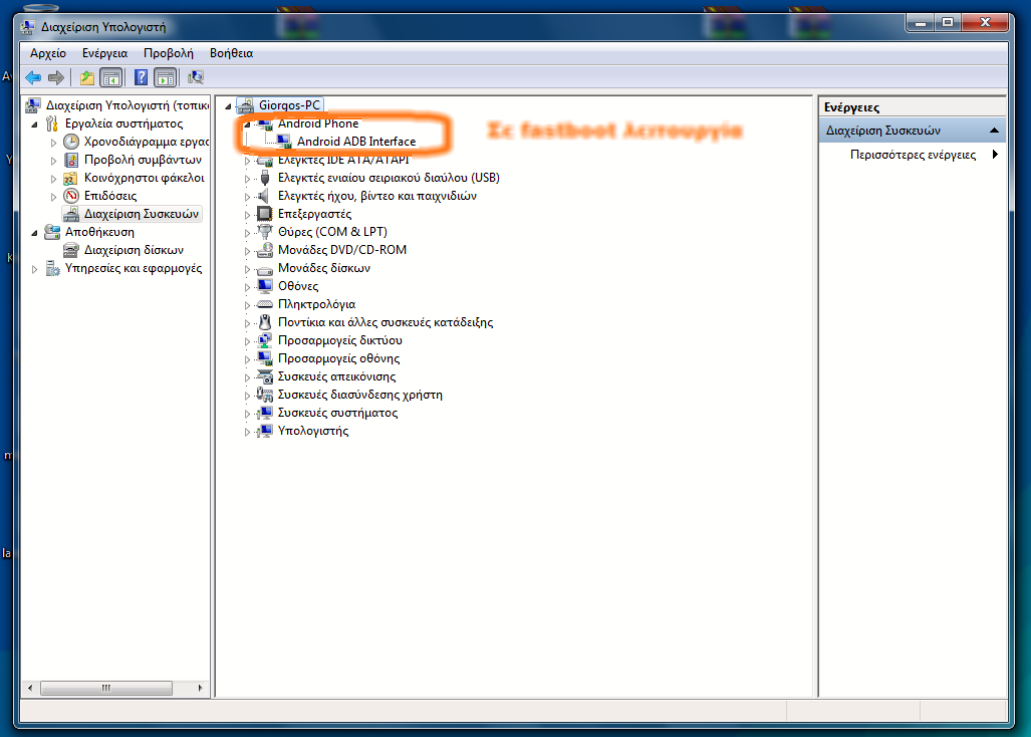Viewport: 1031px width, 737px height.
Task: Click the Up one level folder icon
Action: pyautogui.click(x=87, y=78)
